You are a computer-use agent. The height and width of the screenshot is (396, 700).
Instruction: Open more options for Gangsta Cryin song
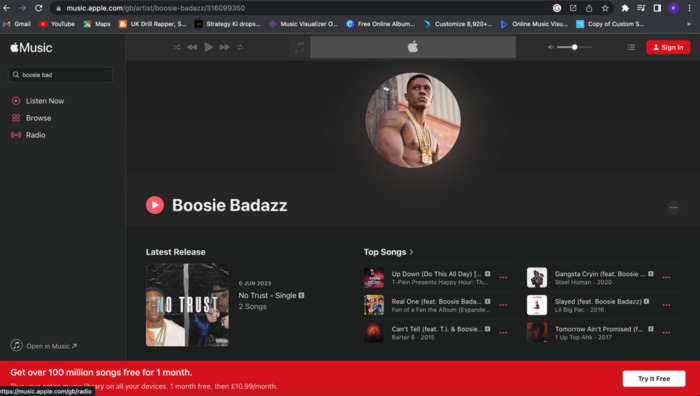point(667,278)
